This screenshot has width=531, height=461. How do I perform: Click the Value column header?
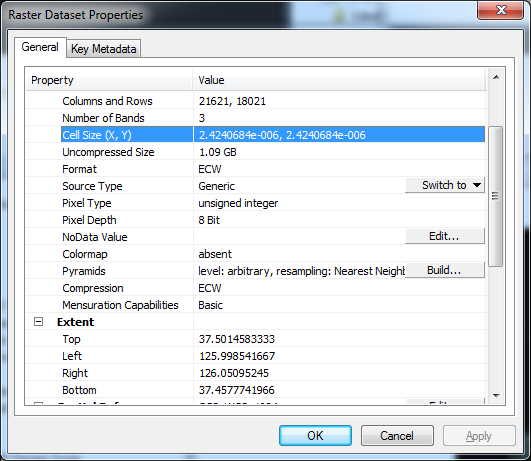[339, 80]
